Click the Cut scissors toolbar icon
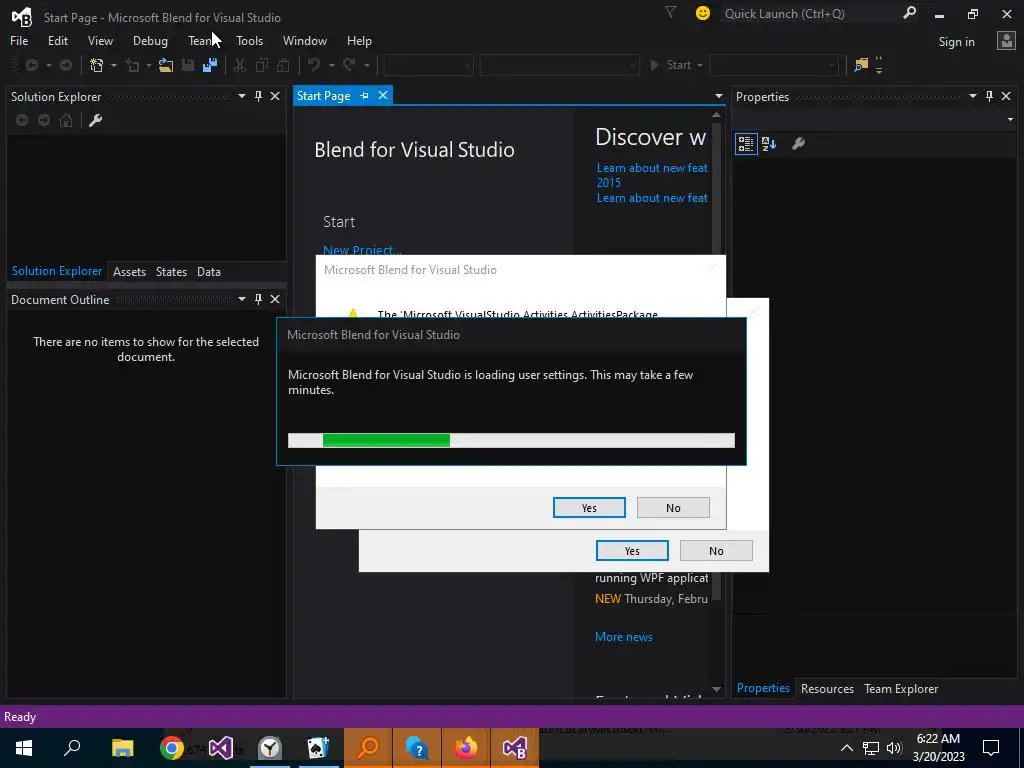 click(240, 65)
